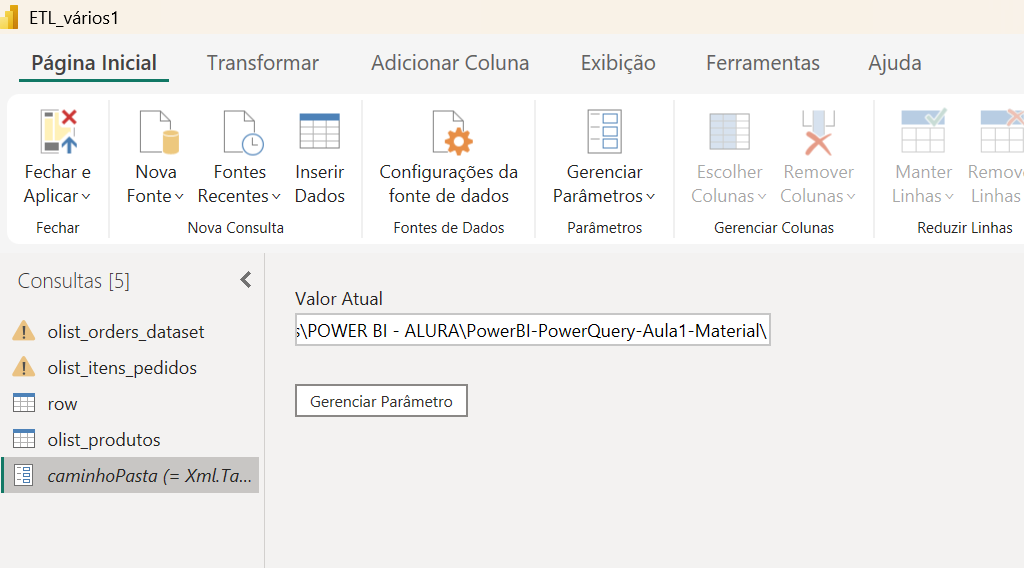
Task: Open the Exibição tab
Action: [x=618, y=63]
